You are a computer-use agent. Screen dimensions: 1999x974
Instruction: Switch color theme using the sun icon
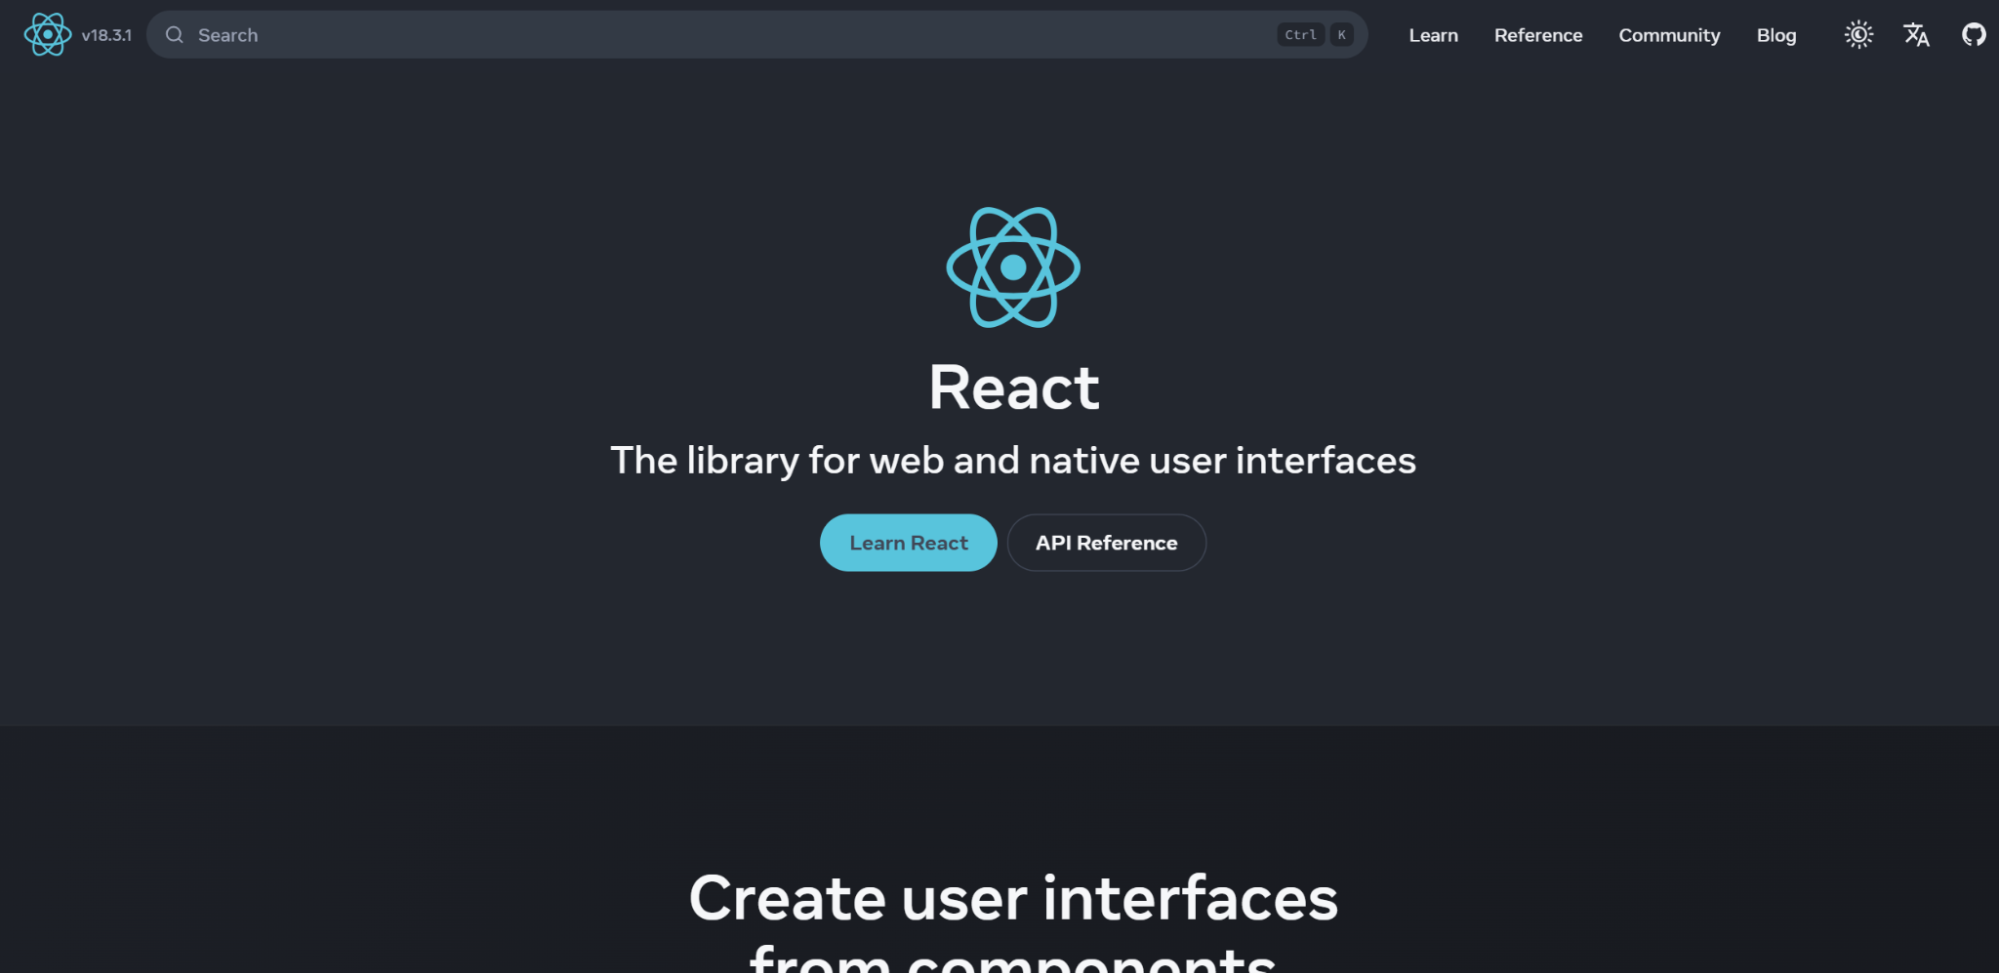coord(1858,34)
